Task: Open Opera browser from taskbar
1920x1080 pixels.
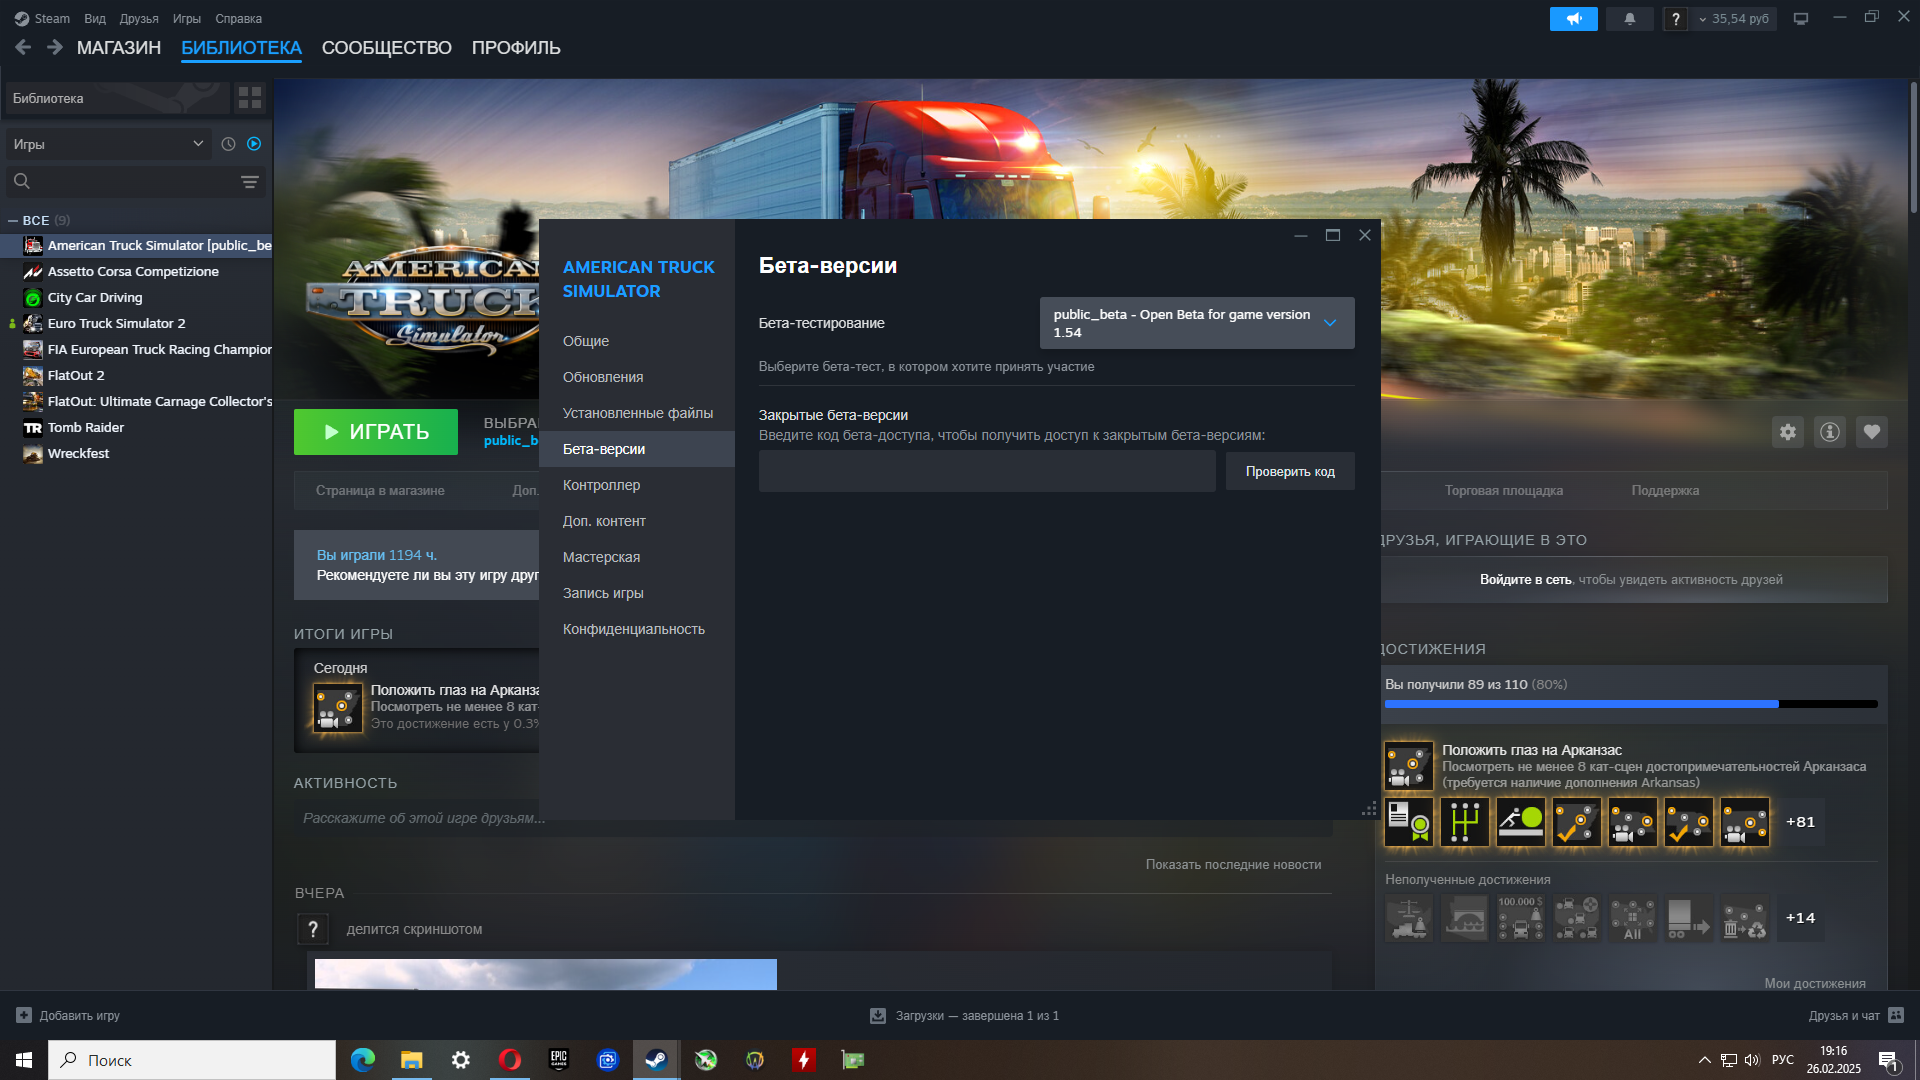Action: coord(509,1060)
